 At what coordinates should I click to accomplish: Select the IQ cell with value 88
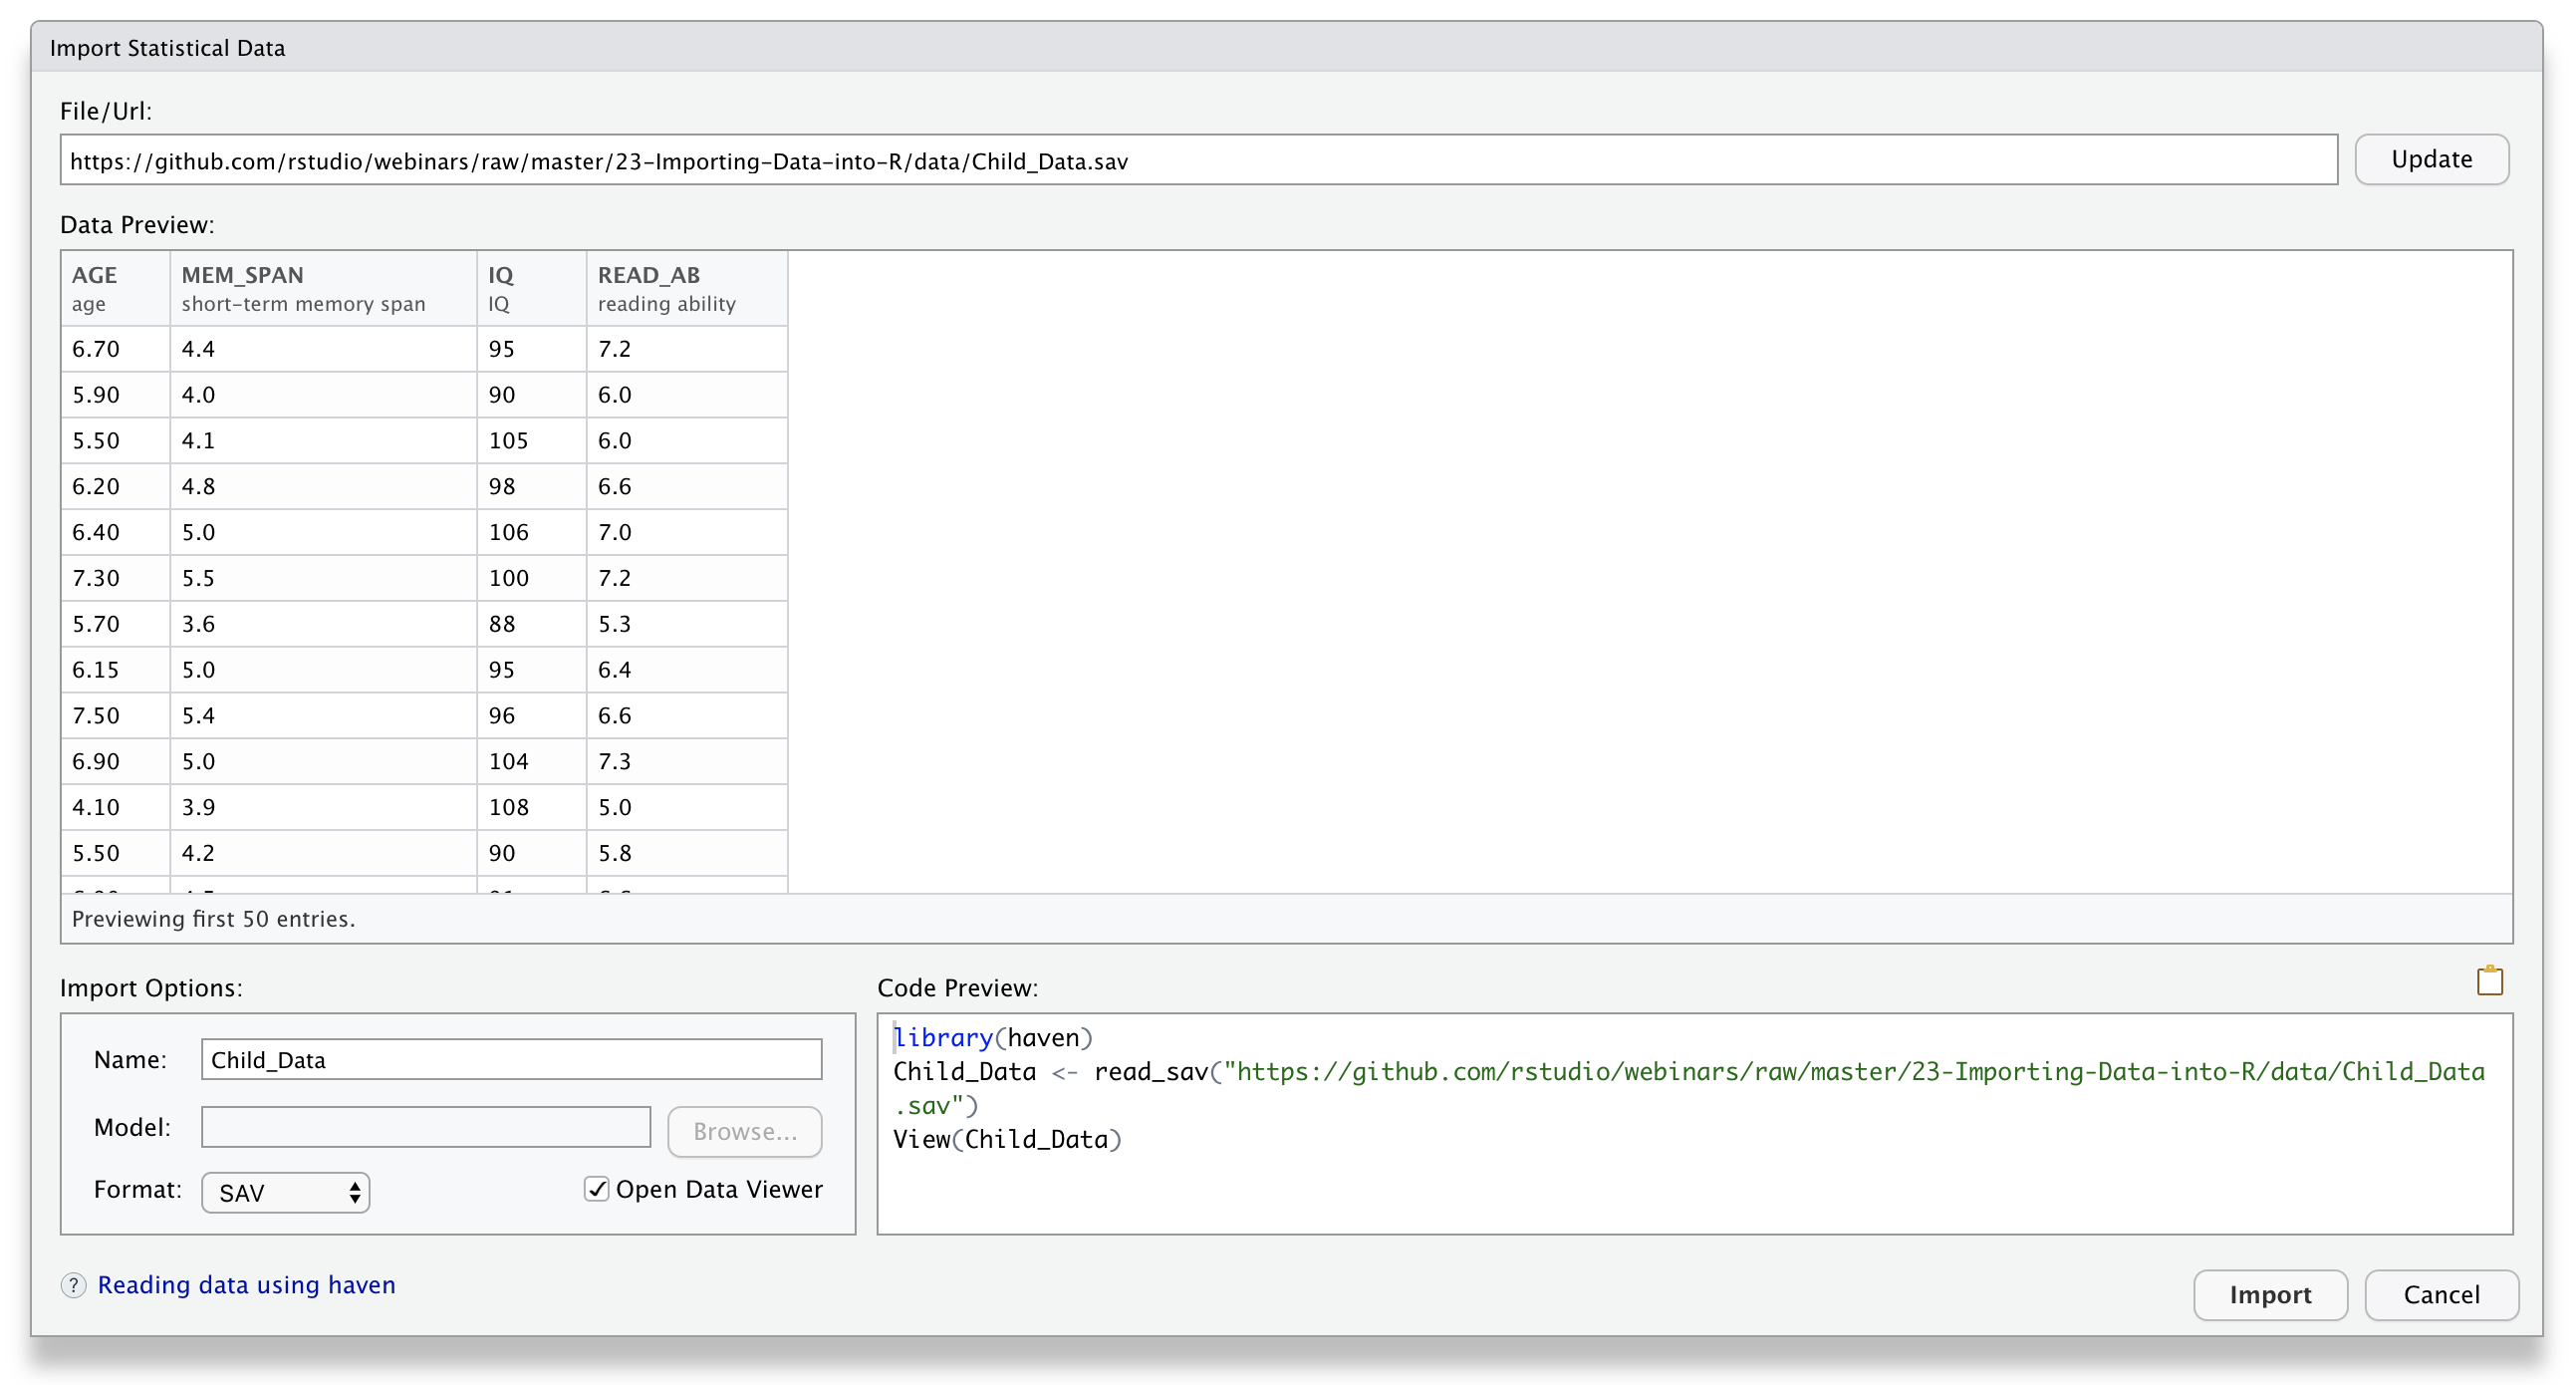click(531, 625)
